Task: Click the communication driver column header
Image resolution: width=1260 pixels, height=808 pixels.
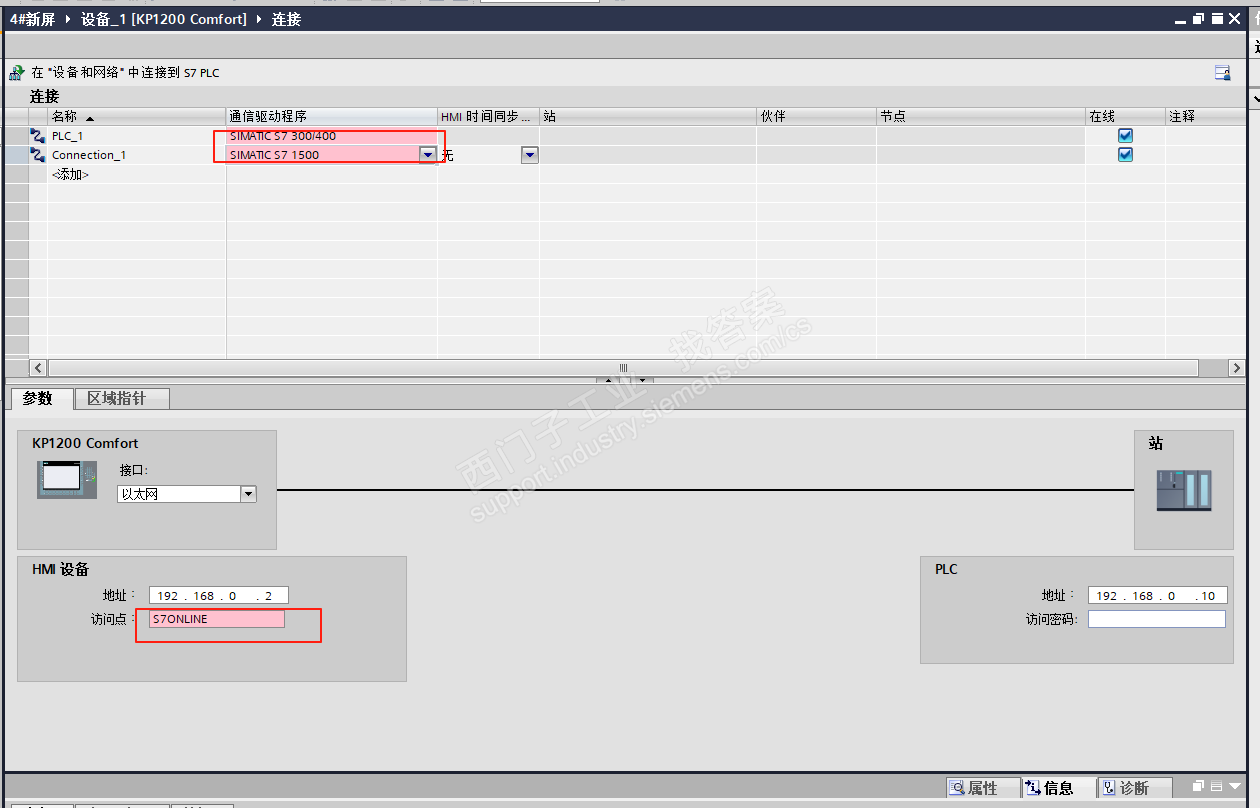Action: 332,116
